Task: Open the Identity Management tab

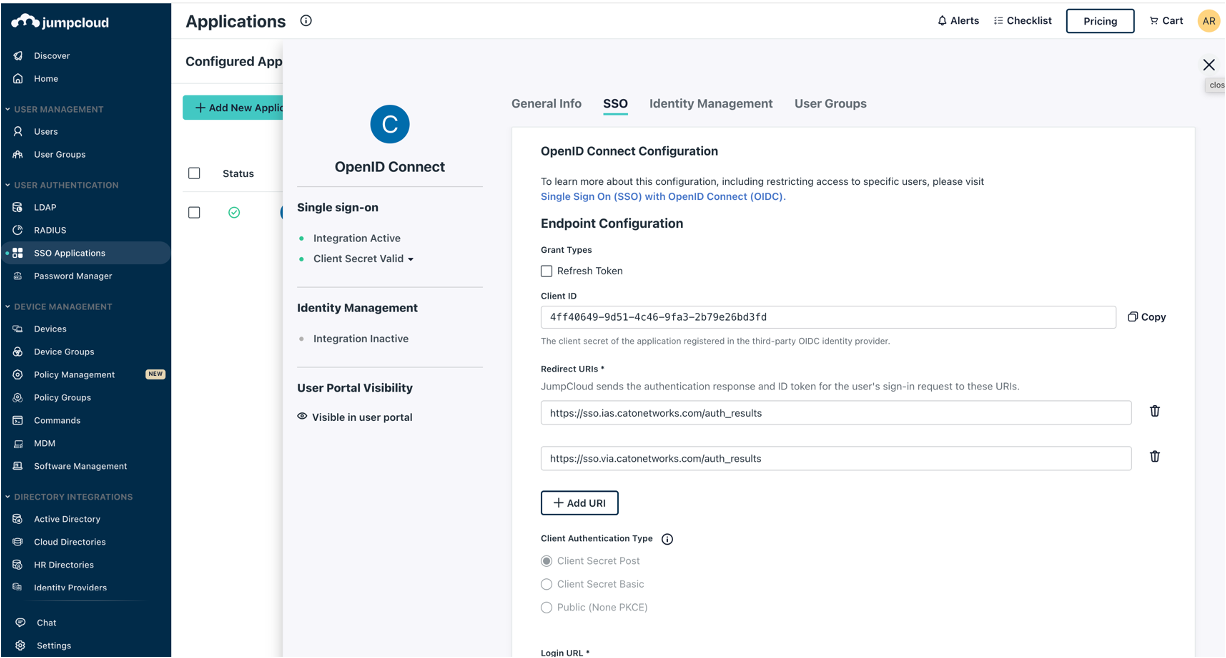Action: 710,103
